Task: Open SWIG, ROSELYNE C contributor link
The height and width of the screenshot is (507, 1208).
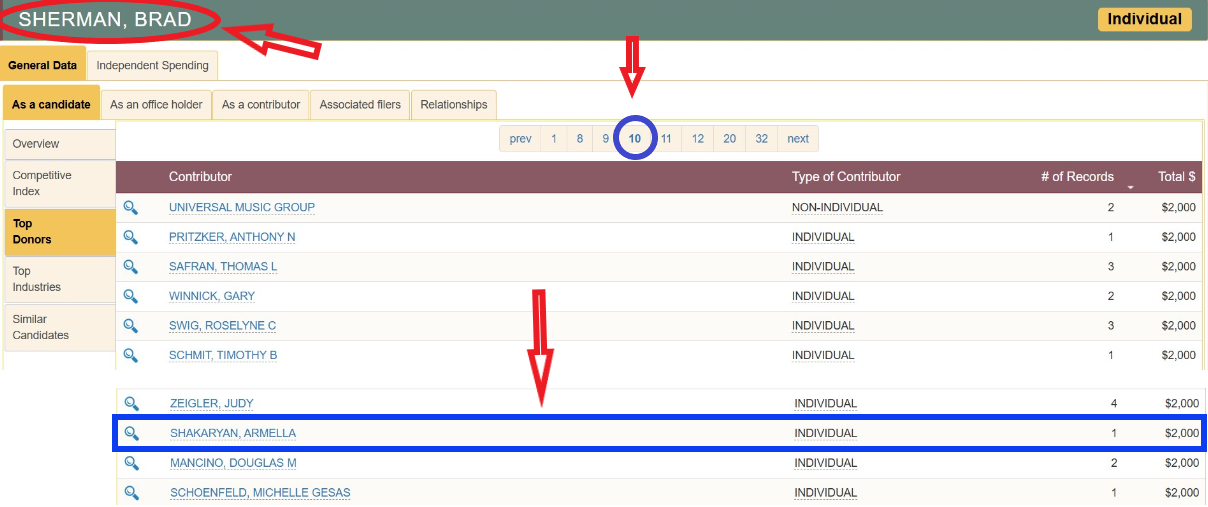Action: 222,326
